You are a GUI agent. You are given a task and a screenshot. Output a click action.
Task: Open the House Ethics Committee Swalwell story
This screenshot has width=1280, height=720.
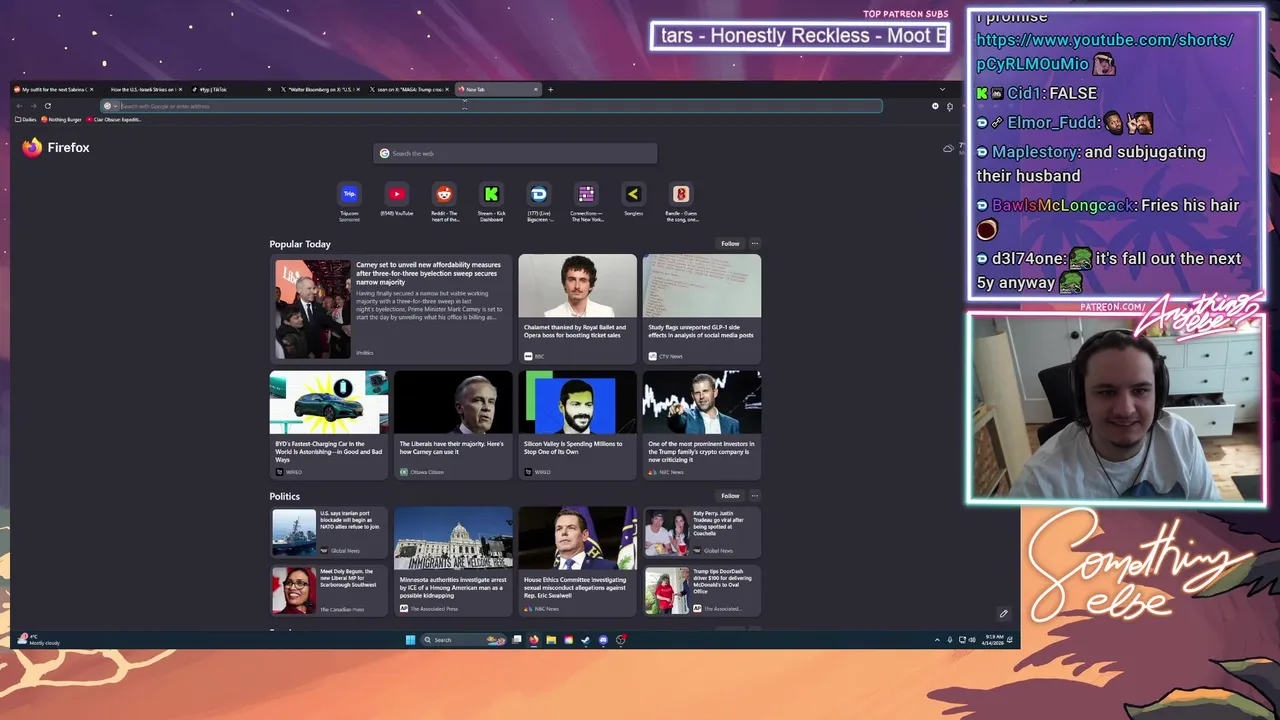tap(577, 560)
